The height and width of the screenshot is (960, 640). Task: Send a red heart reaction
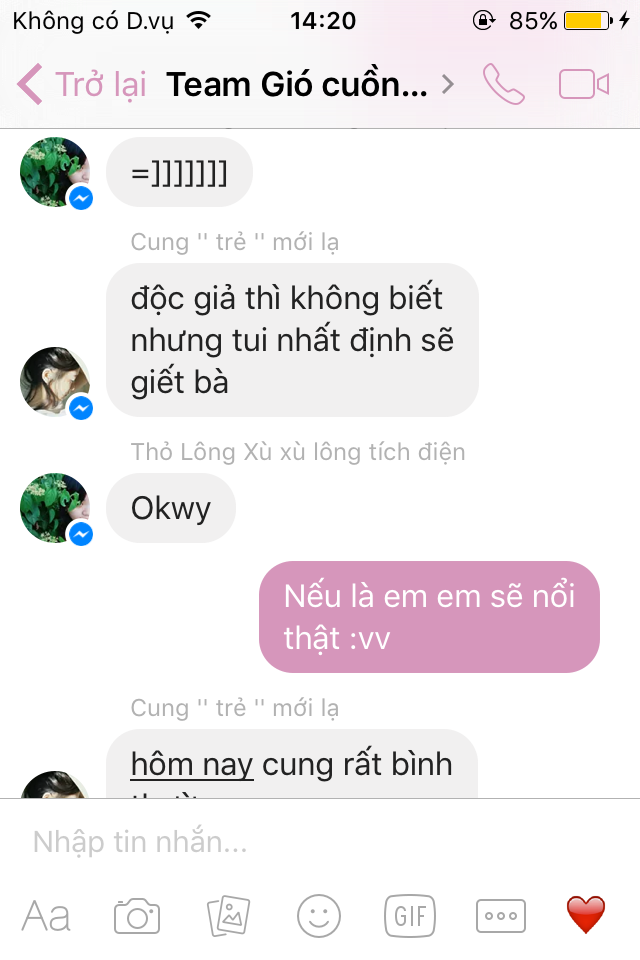coord(585,915)
